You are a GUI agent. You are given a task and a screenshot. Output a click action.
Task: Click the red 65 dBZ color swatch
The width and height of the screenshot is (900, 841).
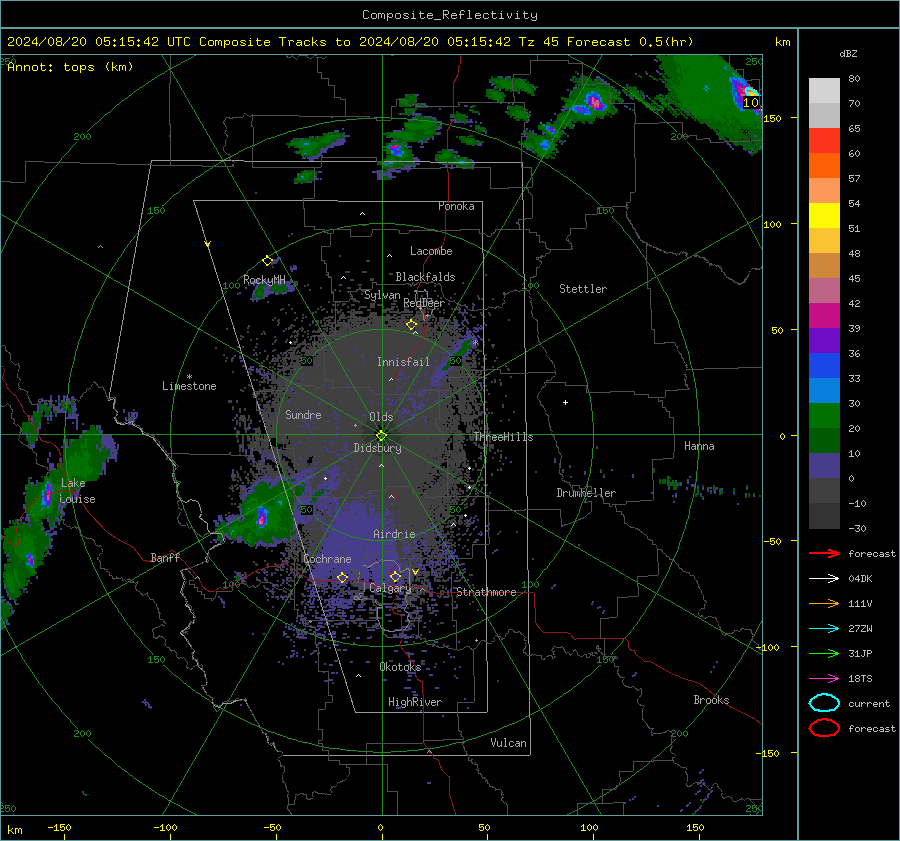pos(824,141)
